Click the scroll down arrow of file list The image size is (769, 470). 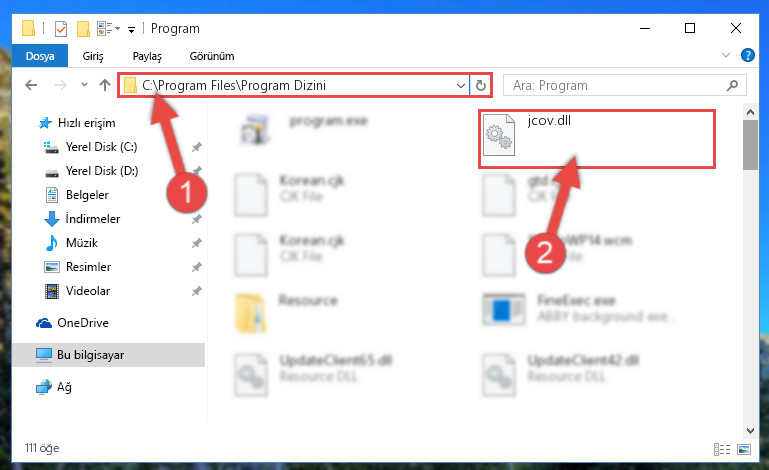click(x=750, y=430)
